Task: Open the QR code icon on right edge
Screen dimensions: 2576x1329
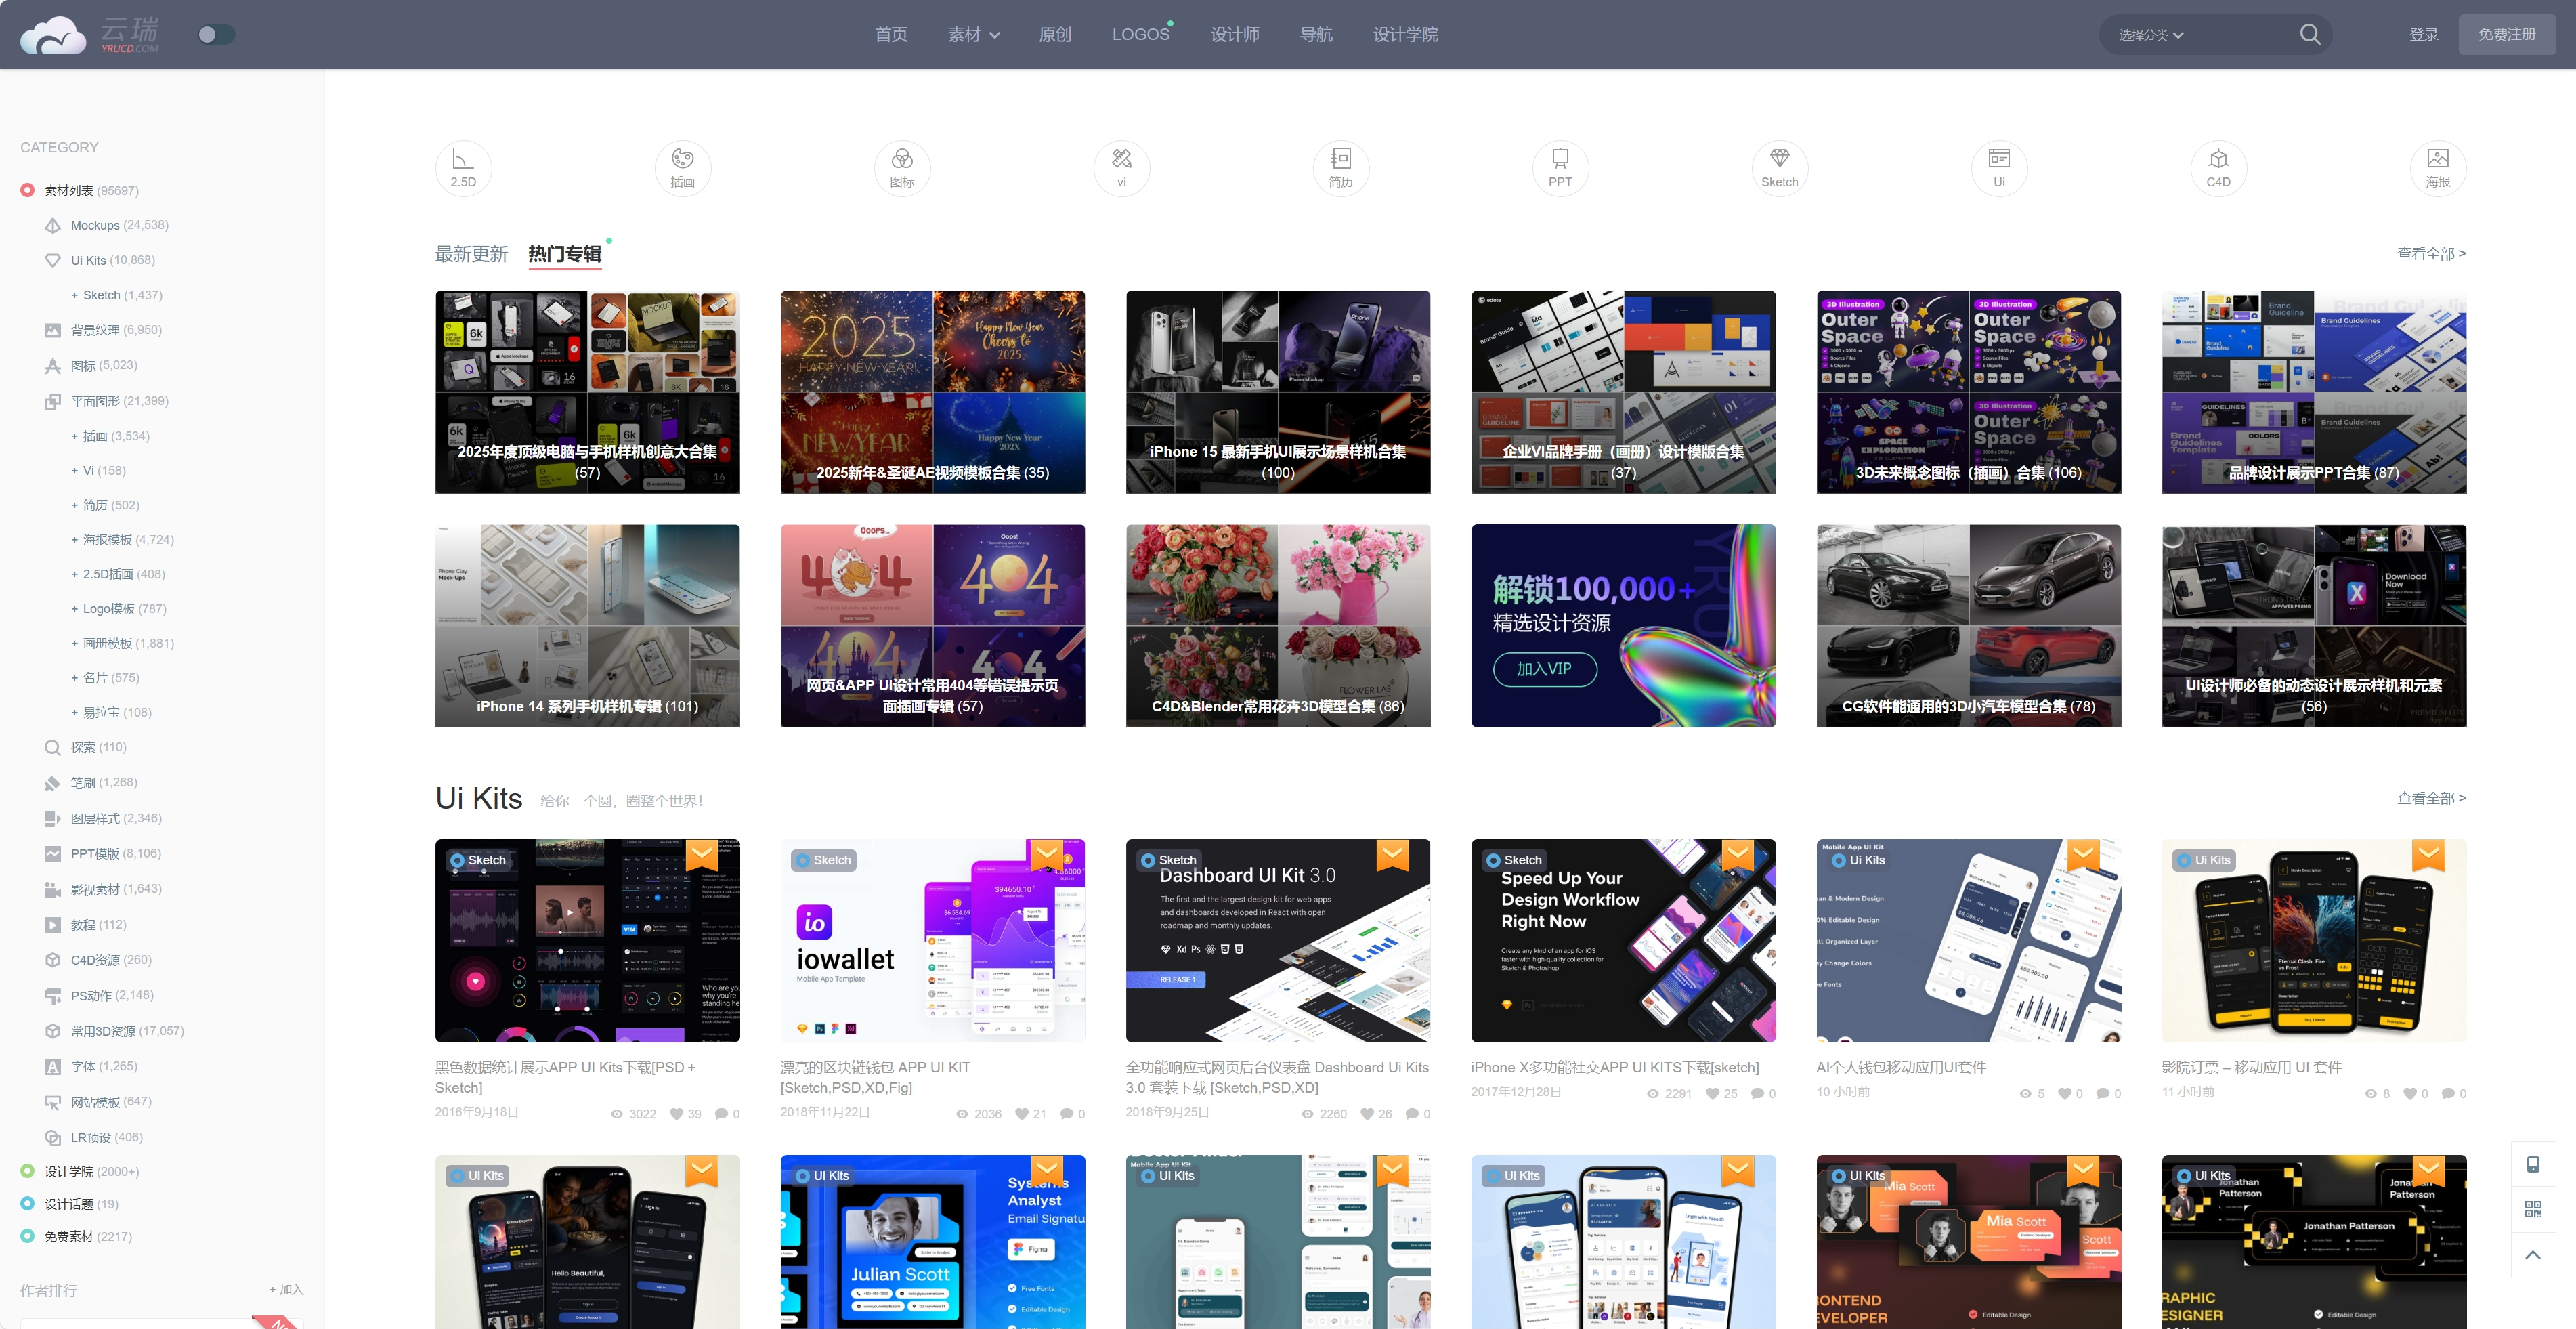Action: [x=2533, y=1209]
